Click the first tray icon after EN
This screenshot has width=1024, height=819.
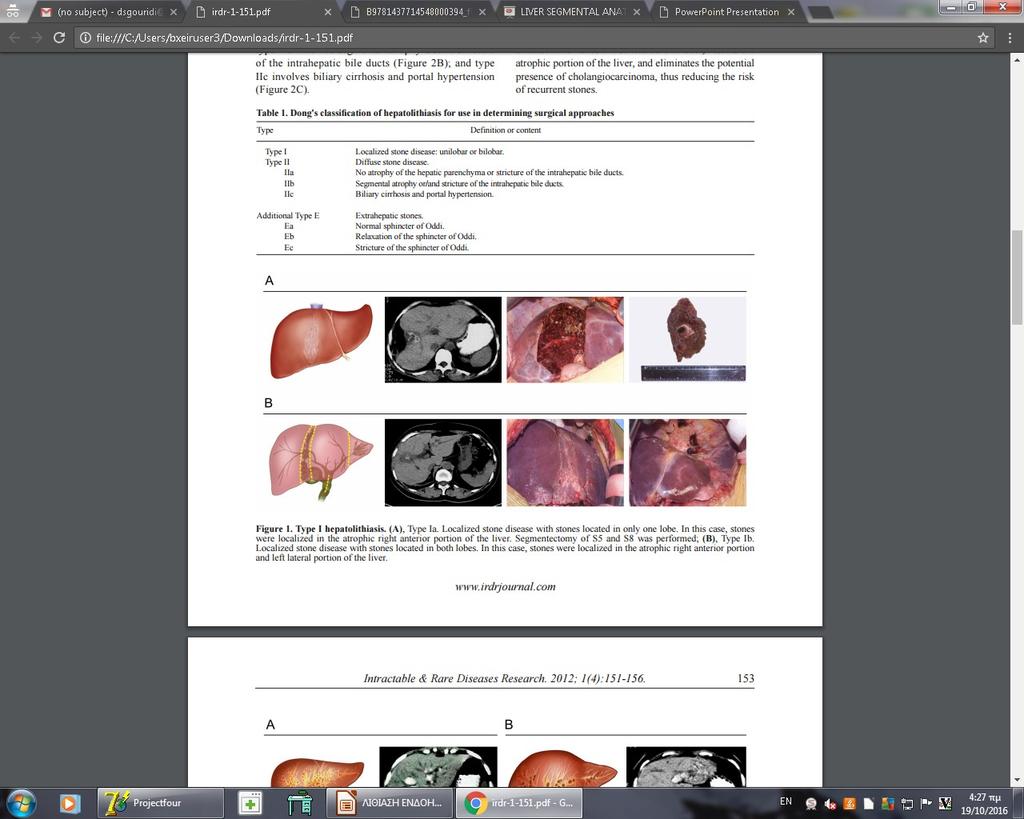pyautogui.click(x=811, y=803)
